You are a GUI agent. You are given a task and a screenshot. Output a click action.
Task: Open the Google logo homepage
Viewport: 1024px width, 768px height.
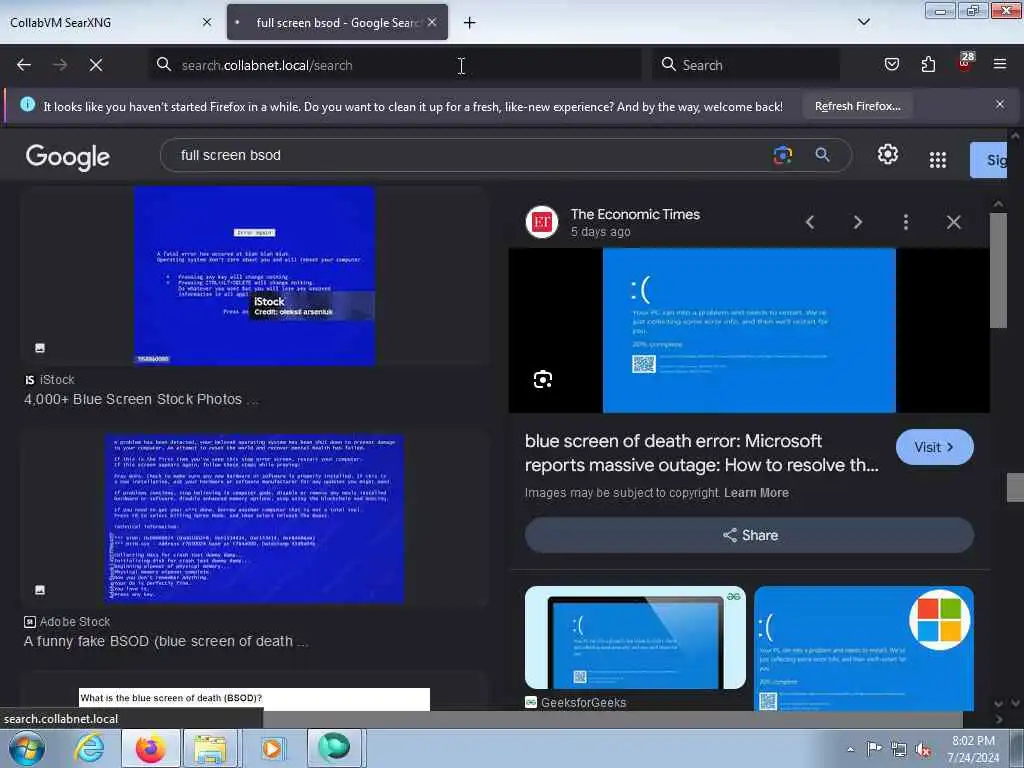[68, 157]
